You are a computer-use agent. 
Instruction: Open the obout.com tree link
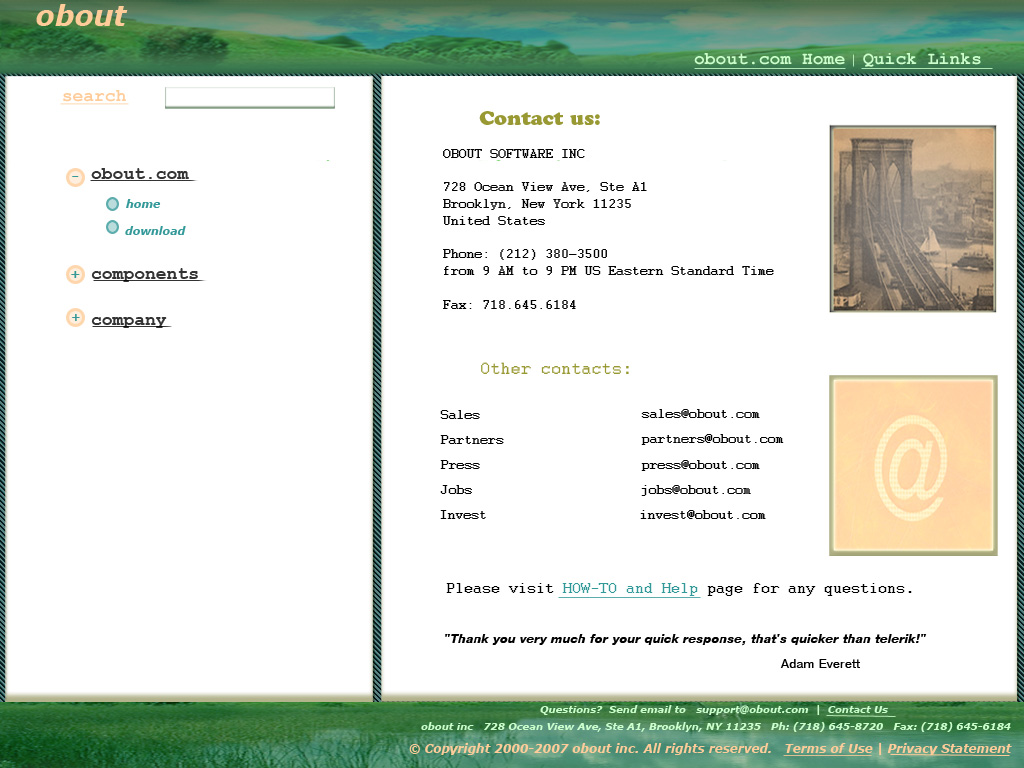tap(140, 174)
